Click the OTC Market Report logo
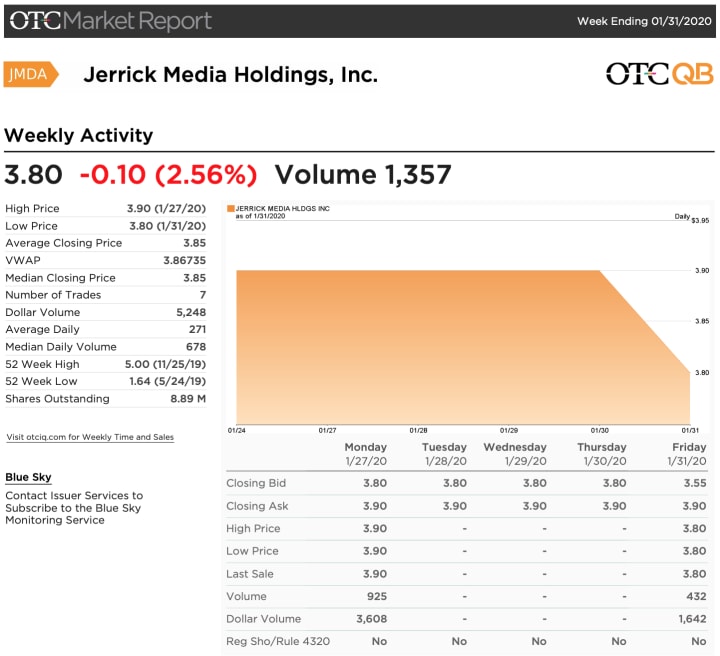This screenshot has width=720, height=656. point(111,21)
